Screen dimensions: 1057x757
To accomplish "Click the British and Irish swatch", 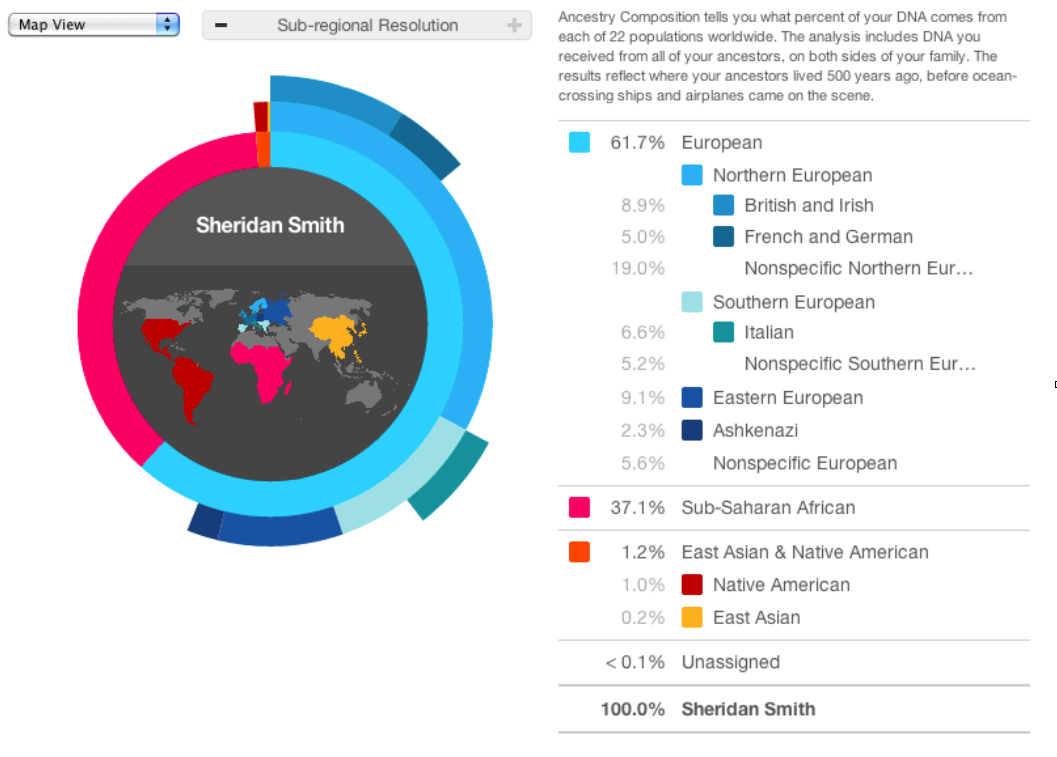I will coord(723,206).
